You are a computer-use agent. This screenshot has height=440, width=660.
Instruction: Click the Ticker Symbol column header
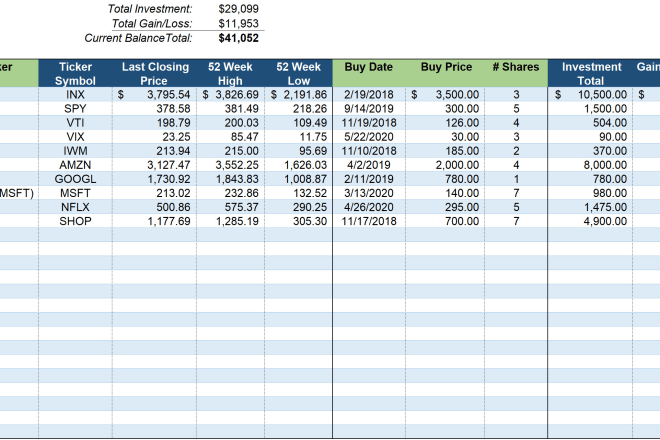coord(75,74)
